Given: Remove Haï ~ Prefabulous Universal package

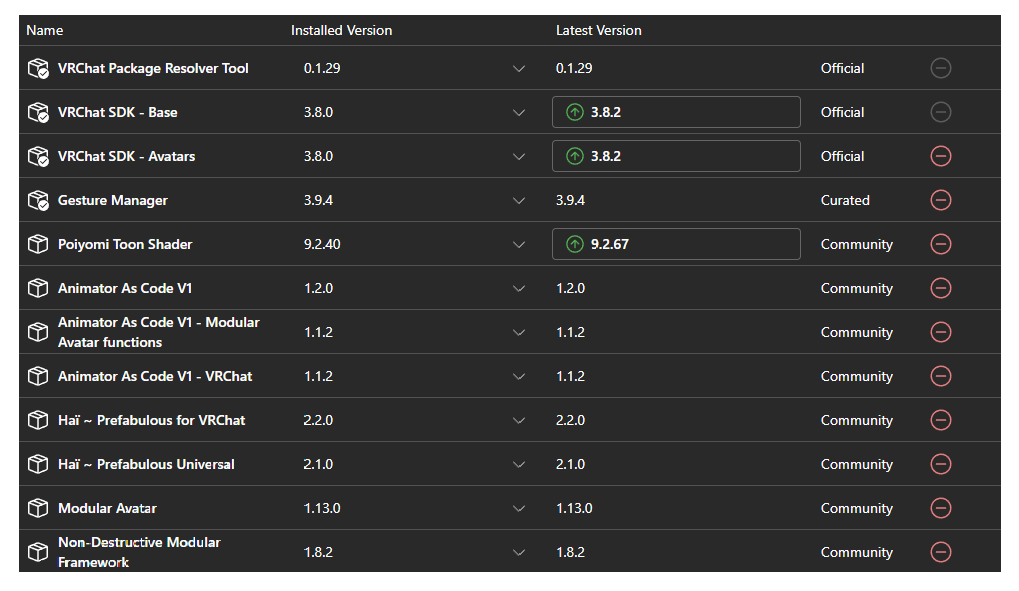Looking at the screenshot, I should pyautogui.click(x=940, y=464).
